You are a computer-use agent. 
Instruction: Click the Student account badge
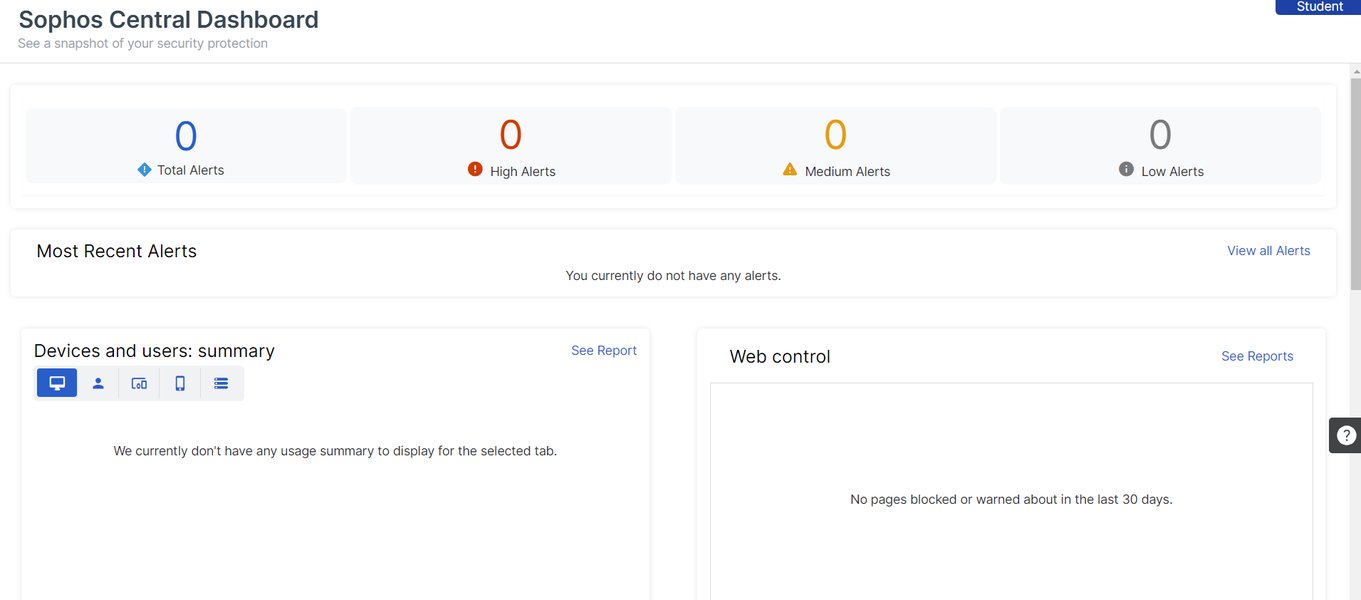(x=1318, y=6)
